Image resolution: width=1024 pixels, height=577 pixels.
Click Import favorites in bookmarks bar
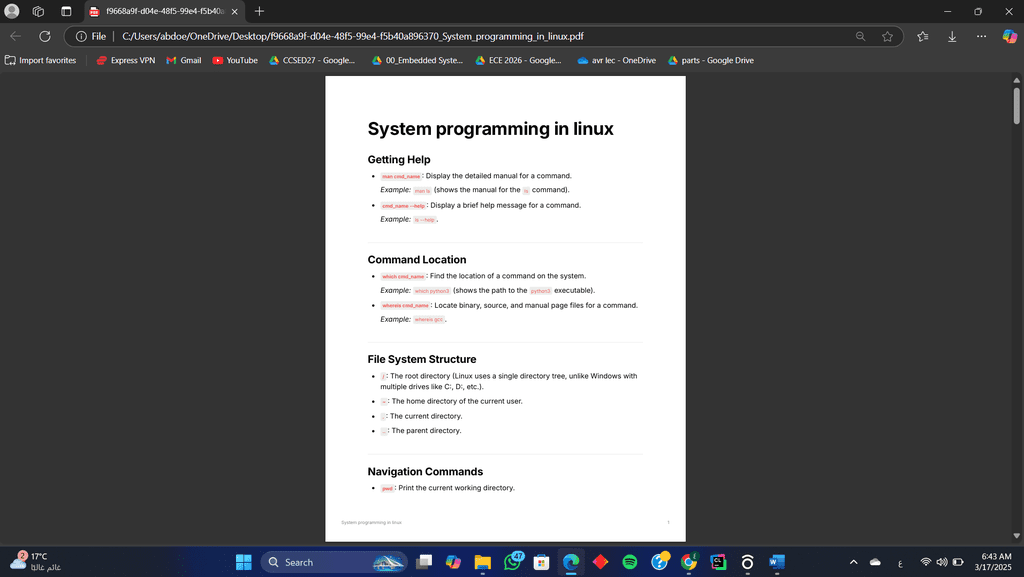pyautogui.click(x=40, y=60)
